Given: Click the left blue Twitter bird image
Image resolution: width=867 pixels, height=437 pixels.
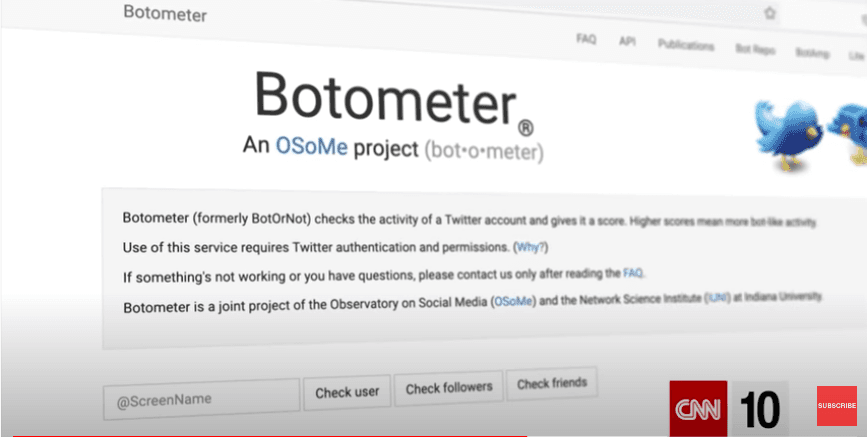Looking at the screenshot, I should [790, 133].
